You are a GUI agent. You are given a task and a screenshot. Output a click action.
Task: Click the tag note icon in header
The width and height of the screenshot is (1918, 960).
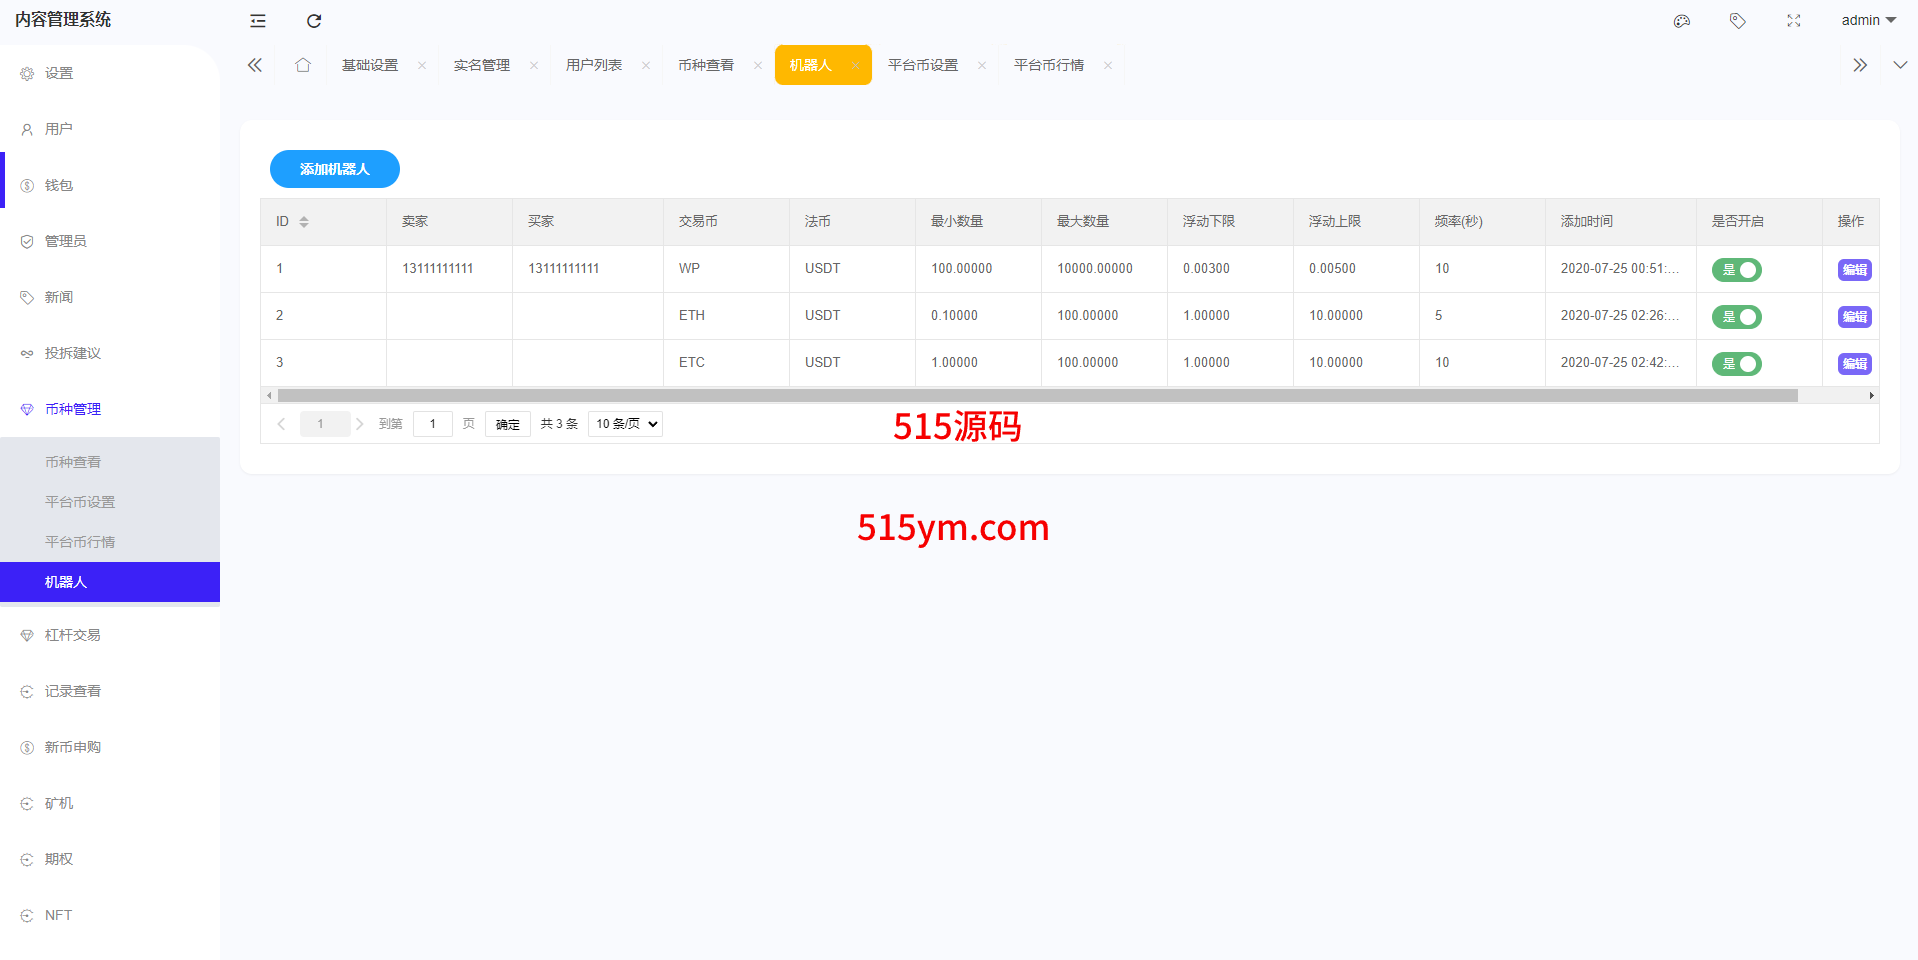point(1738,21)
